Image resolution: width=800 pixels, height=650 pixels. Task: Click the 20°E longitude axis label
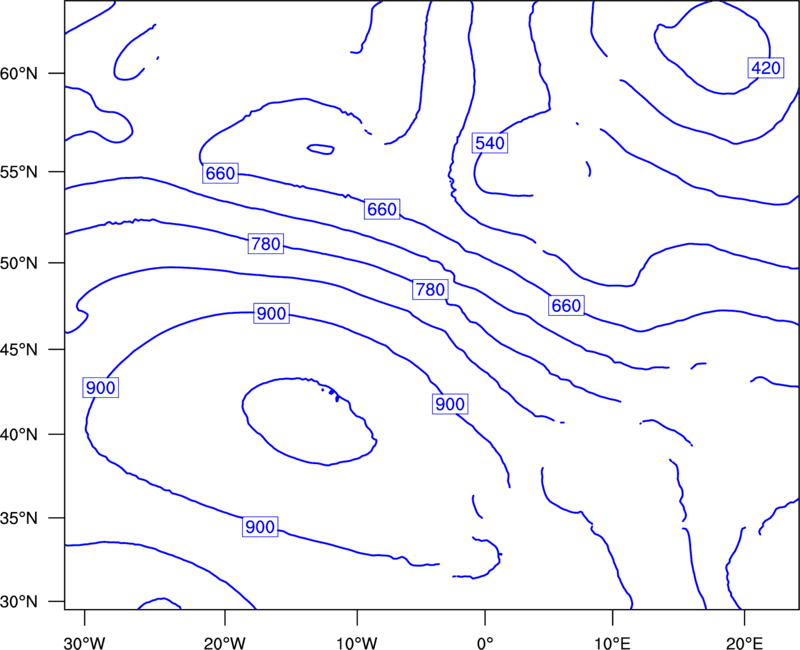[744, 643]
